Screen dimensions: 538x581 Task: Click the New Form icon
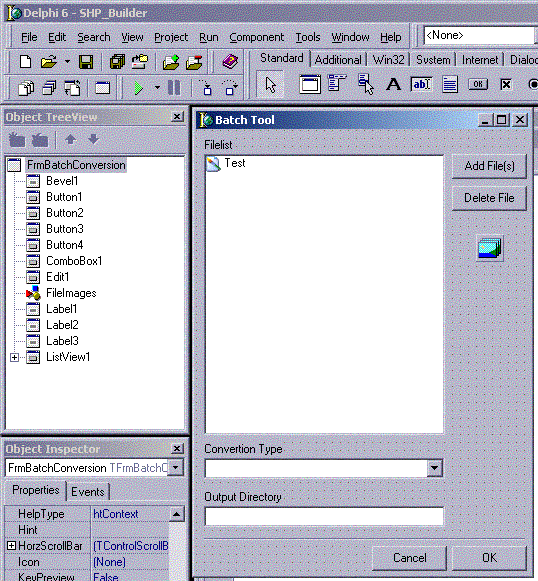pos(103,88)
